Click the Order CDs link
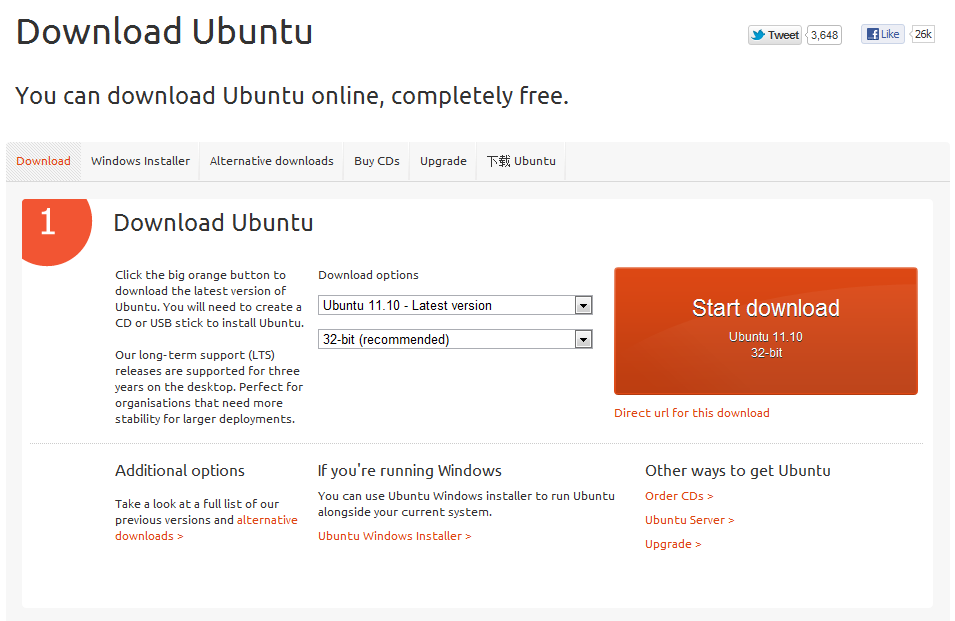The image size is (955, 621). click(679, 496)
